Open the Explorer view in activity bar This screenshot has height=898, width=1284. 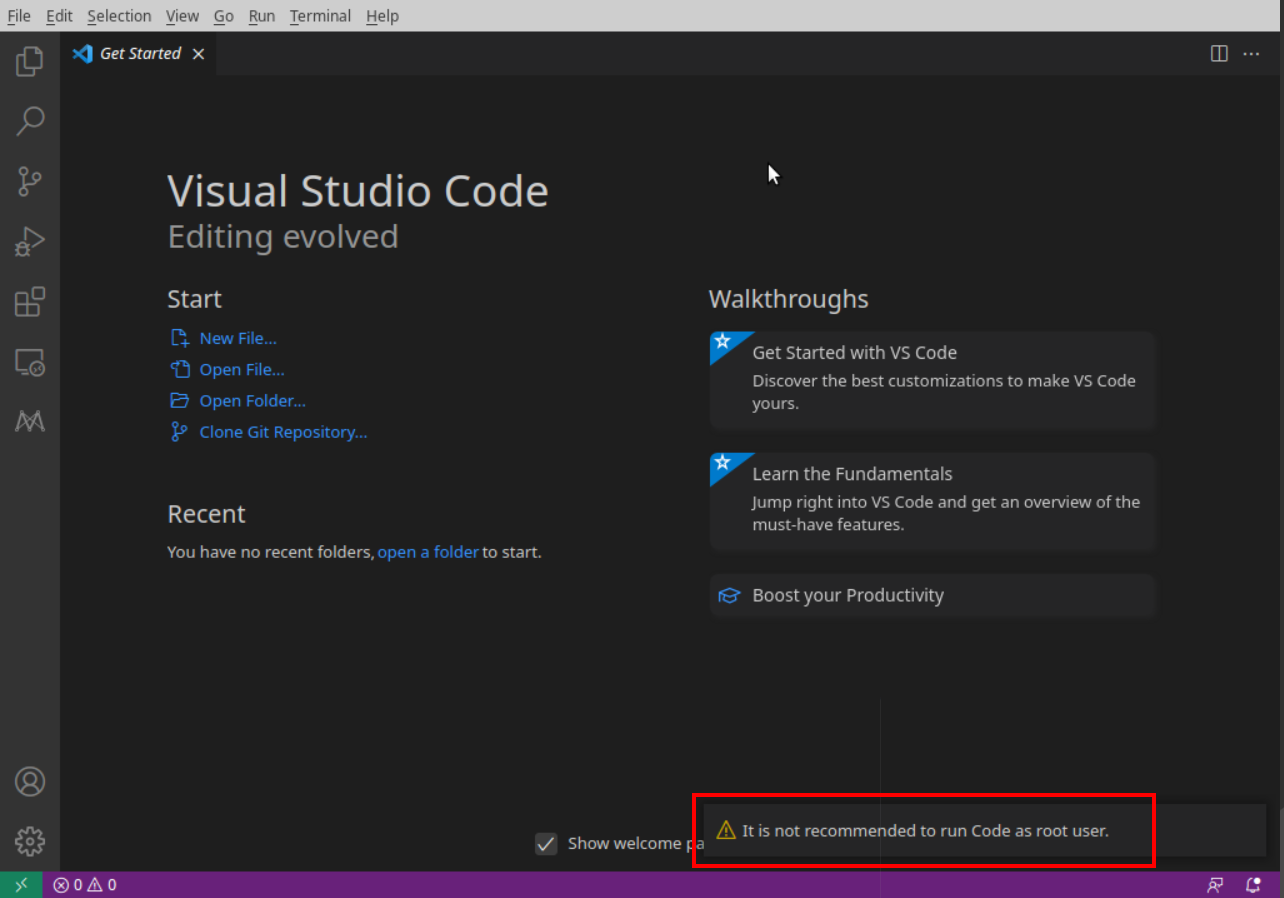point(30,62)
